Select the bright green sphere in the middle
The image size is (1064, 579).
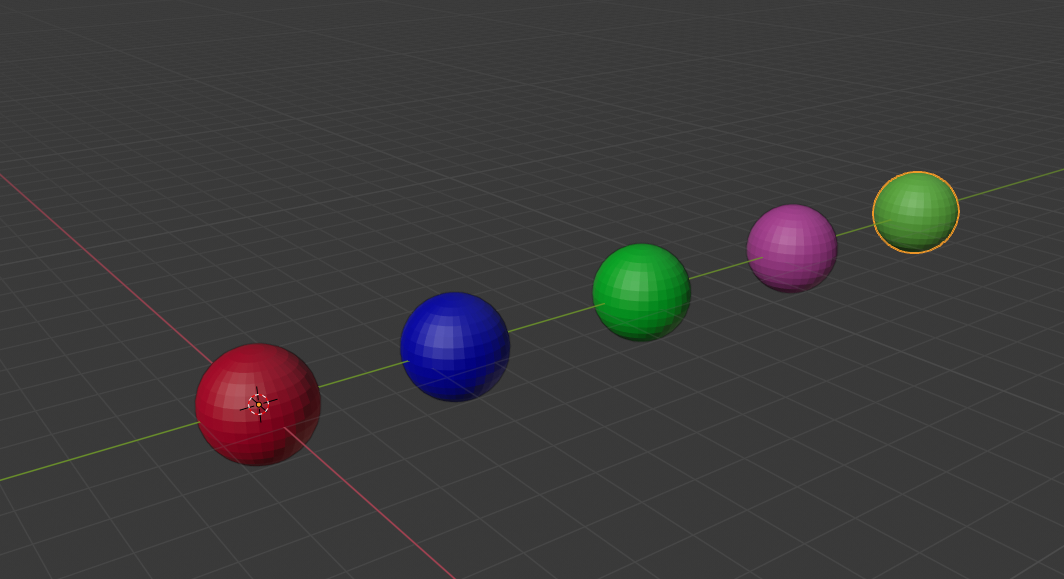641,292
